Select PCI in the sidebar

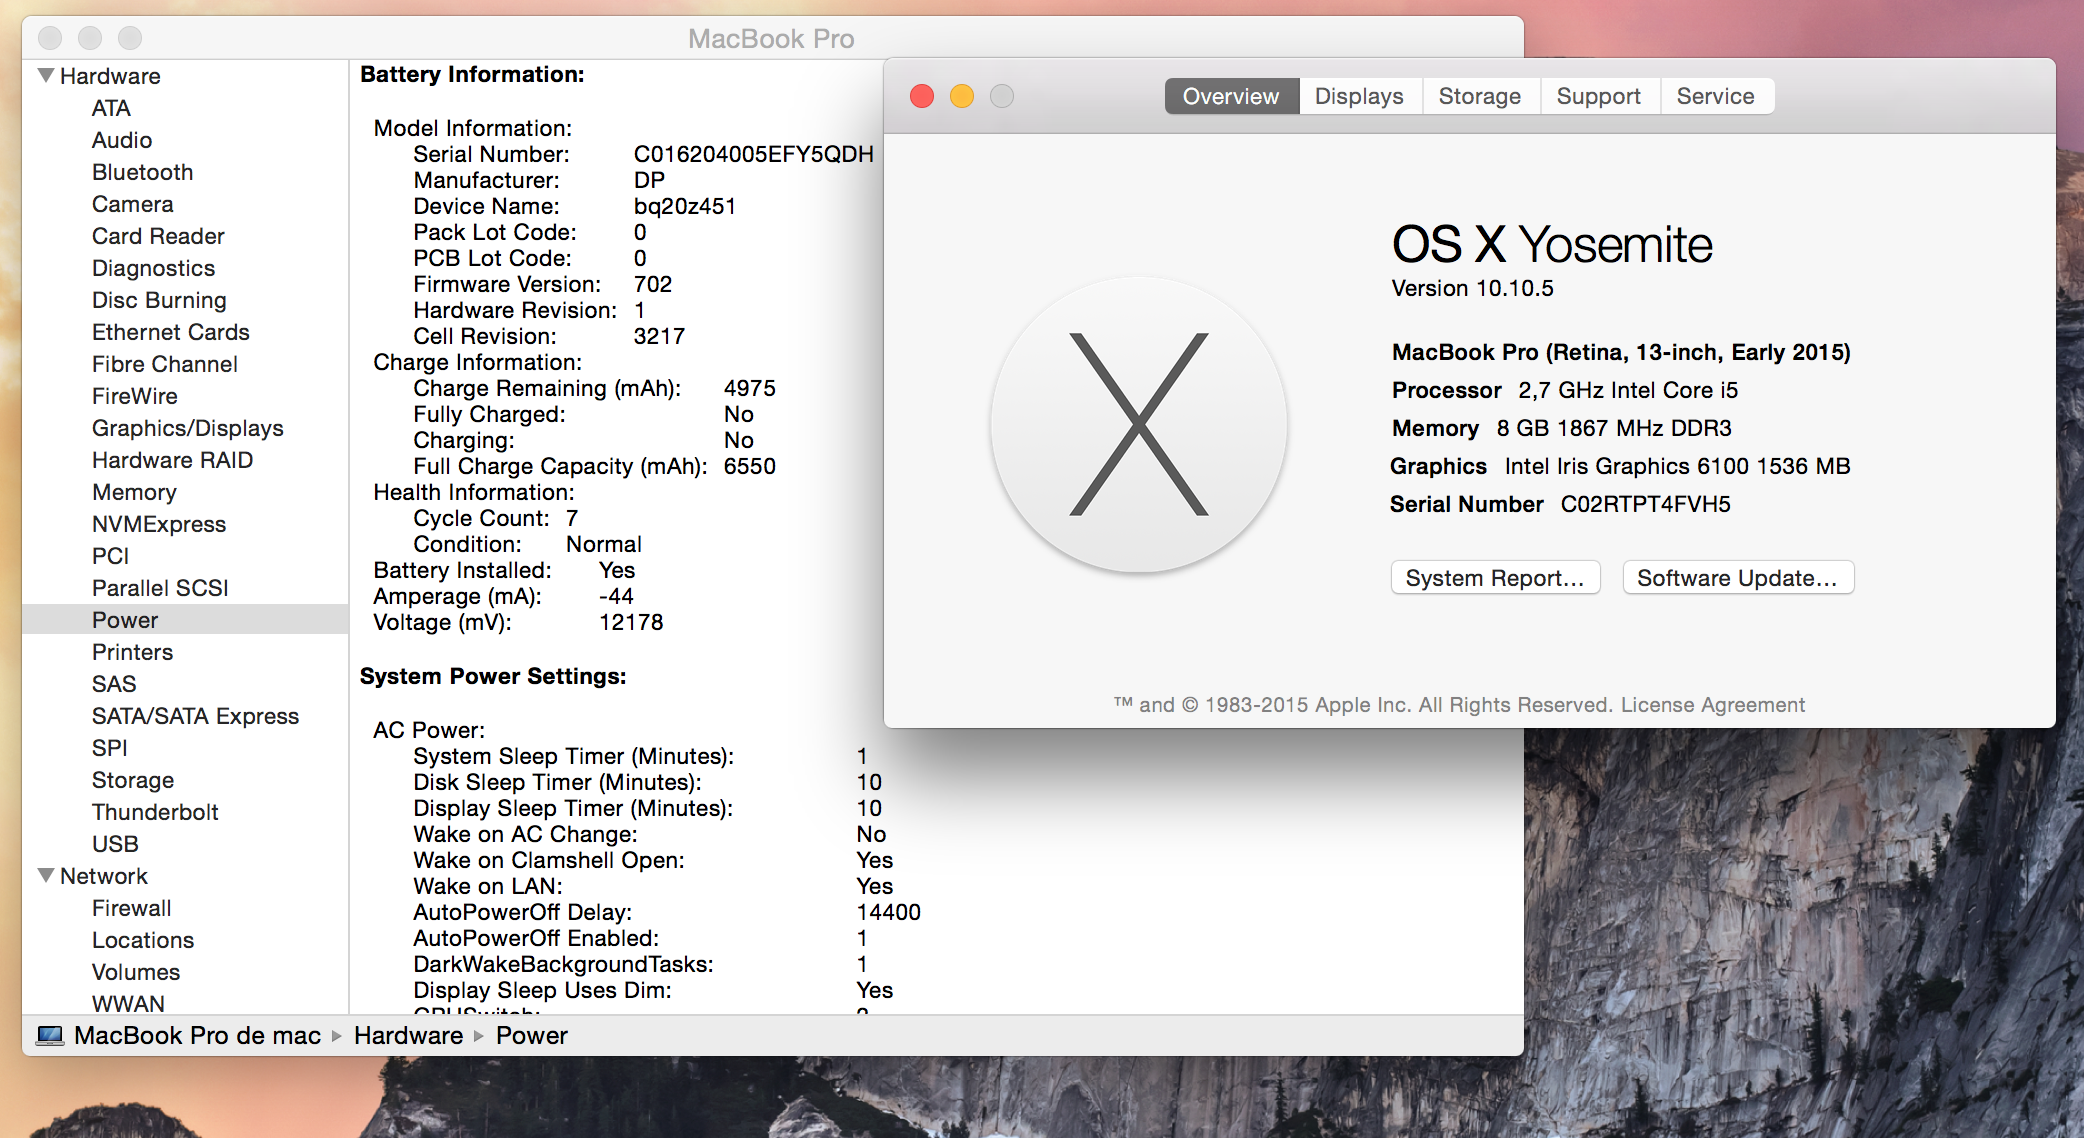coord(111,556)
